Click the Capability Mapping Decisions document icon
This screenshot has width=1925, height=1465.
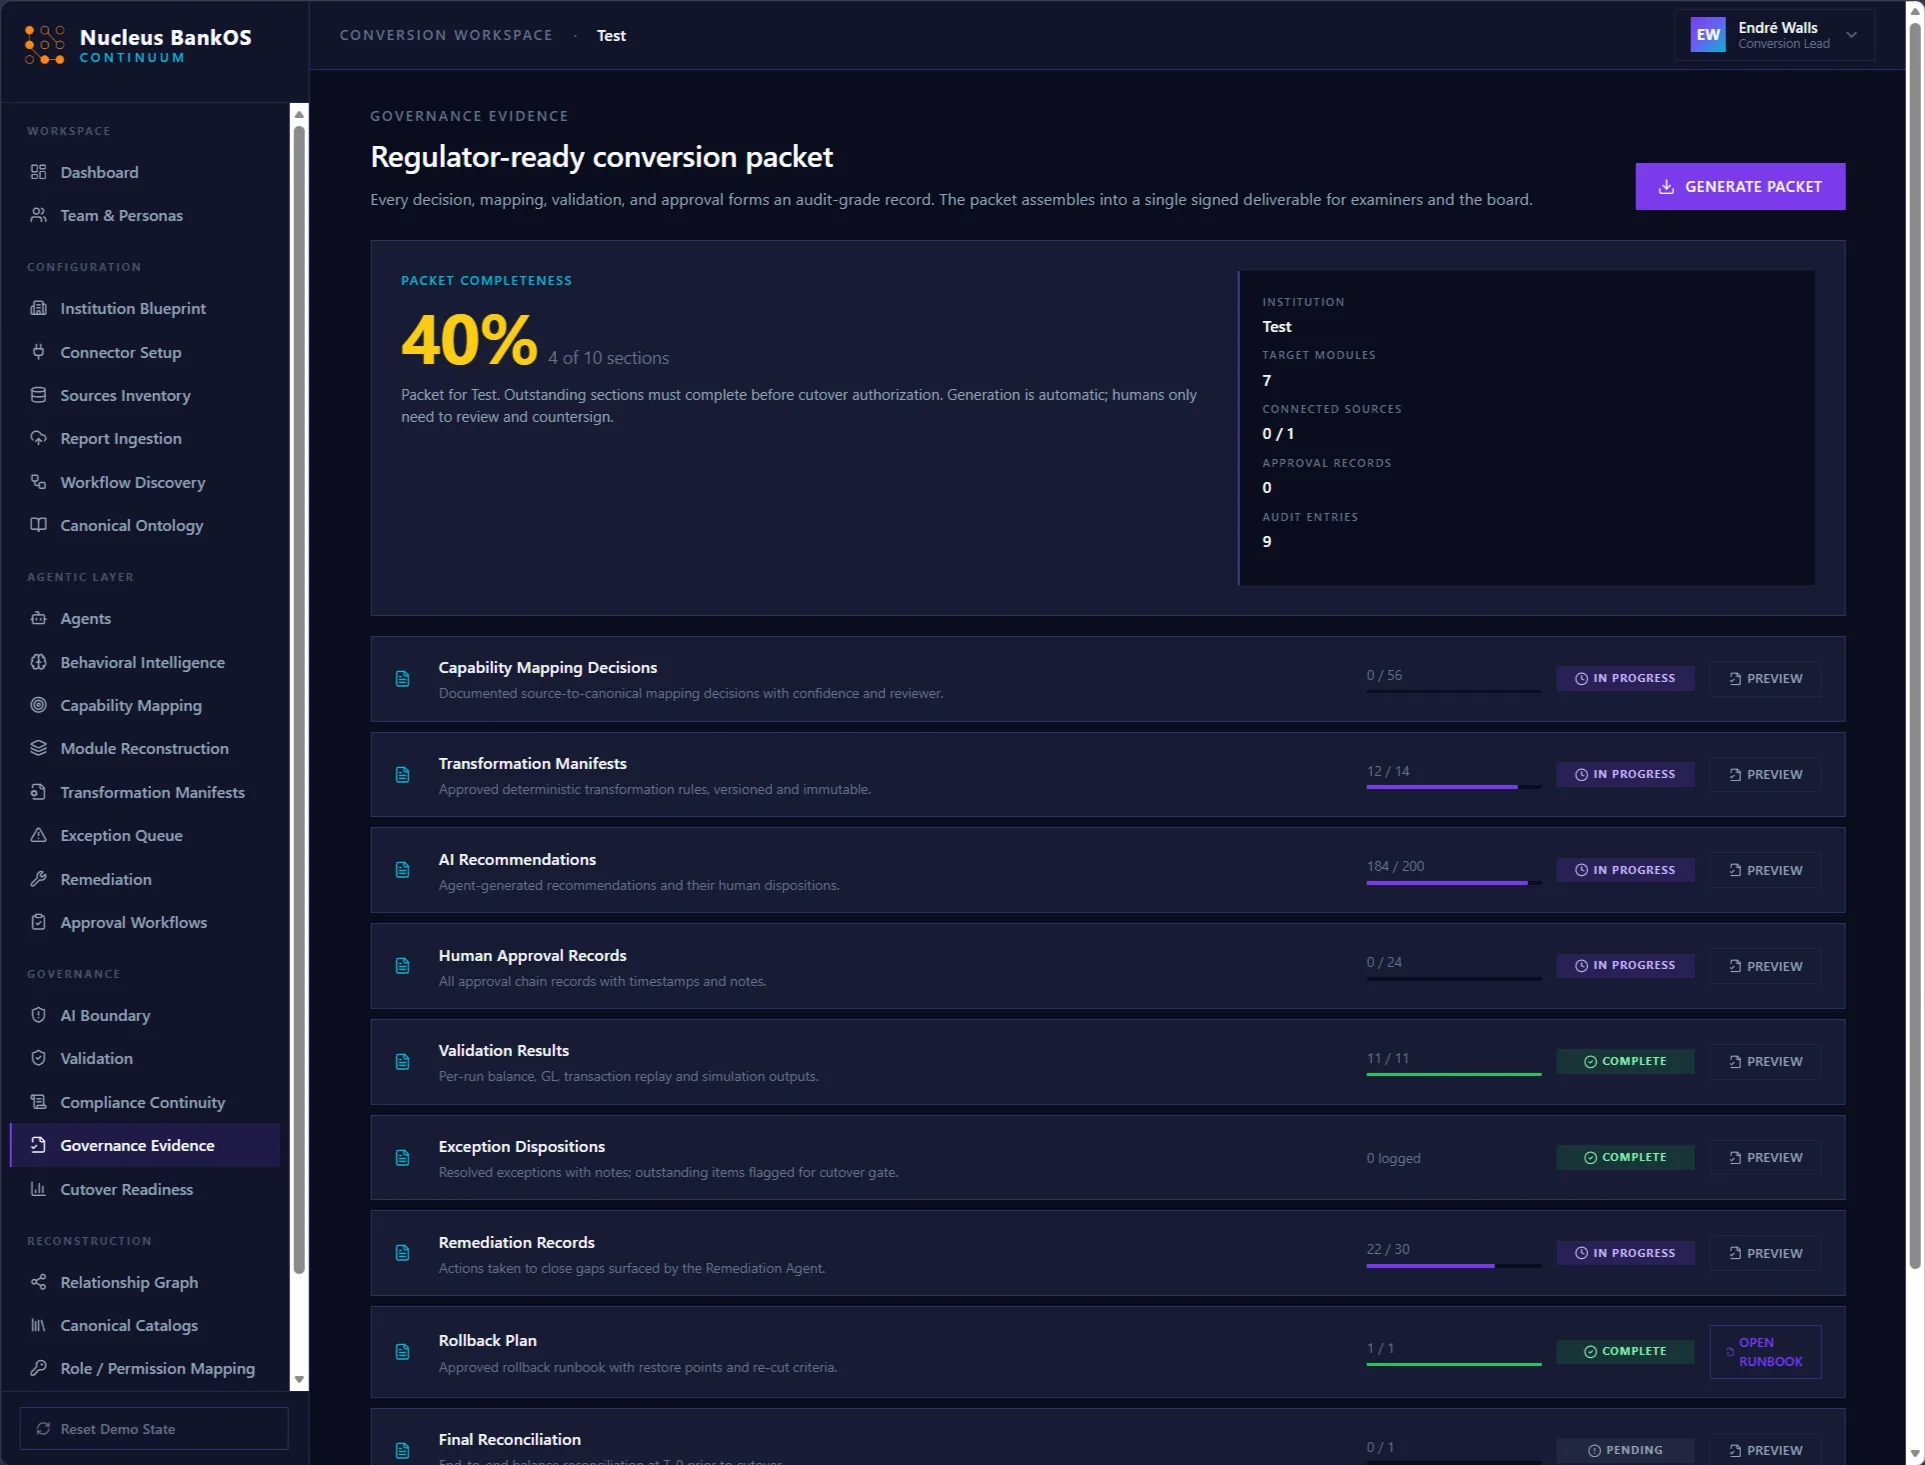coord(402,679)
